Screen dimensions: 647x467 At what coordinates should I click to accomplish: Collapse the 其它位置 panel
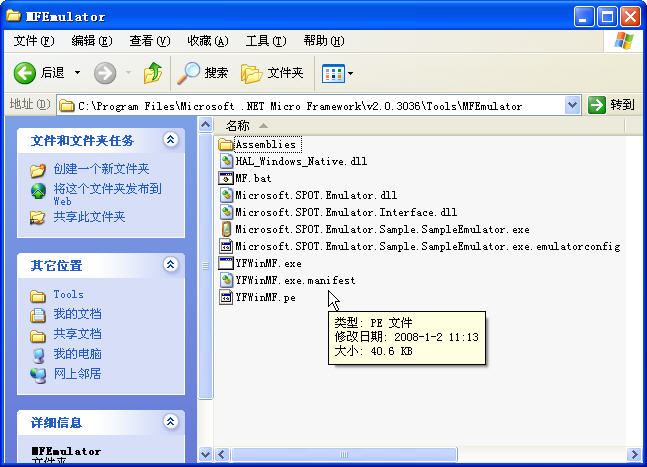[170, 264]
